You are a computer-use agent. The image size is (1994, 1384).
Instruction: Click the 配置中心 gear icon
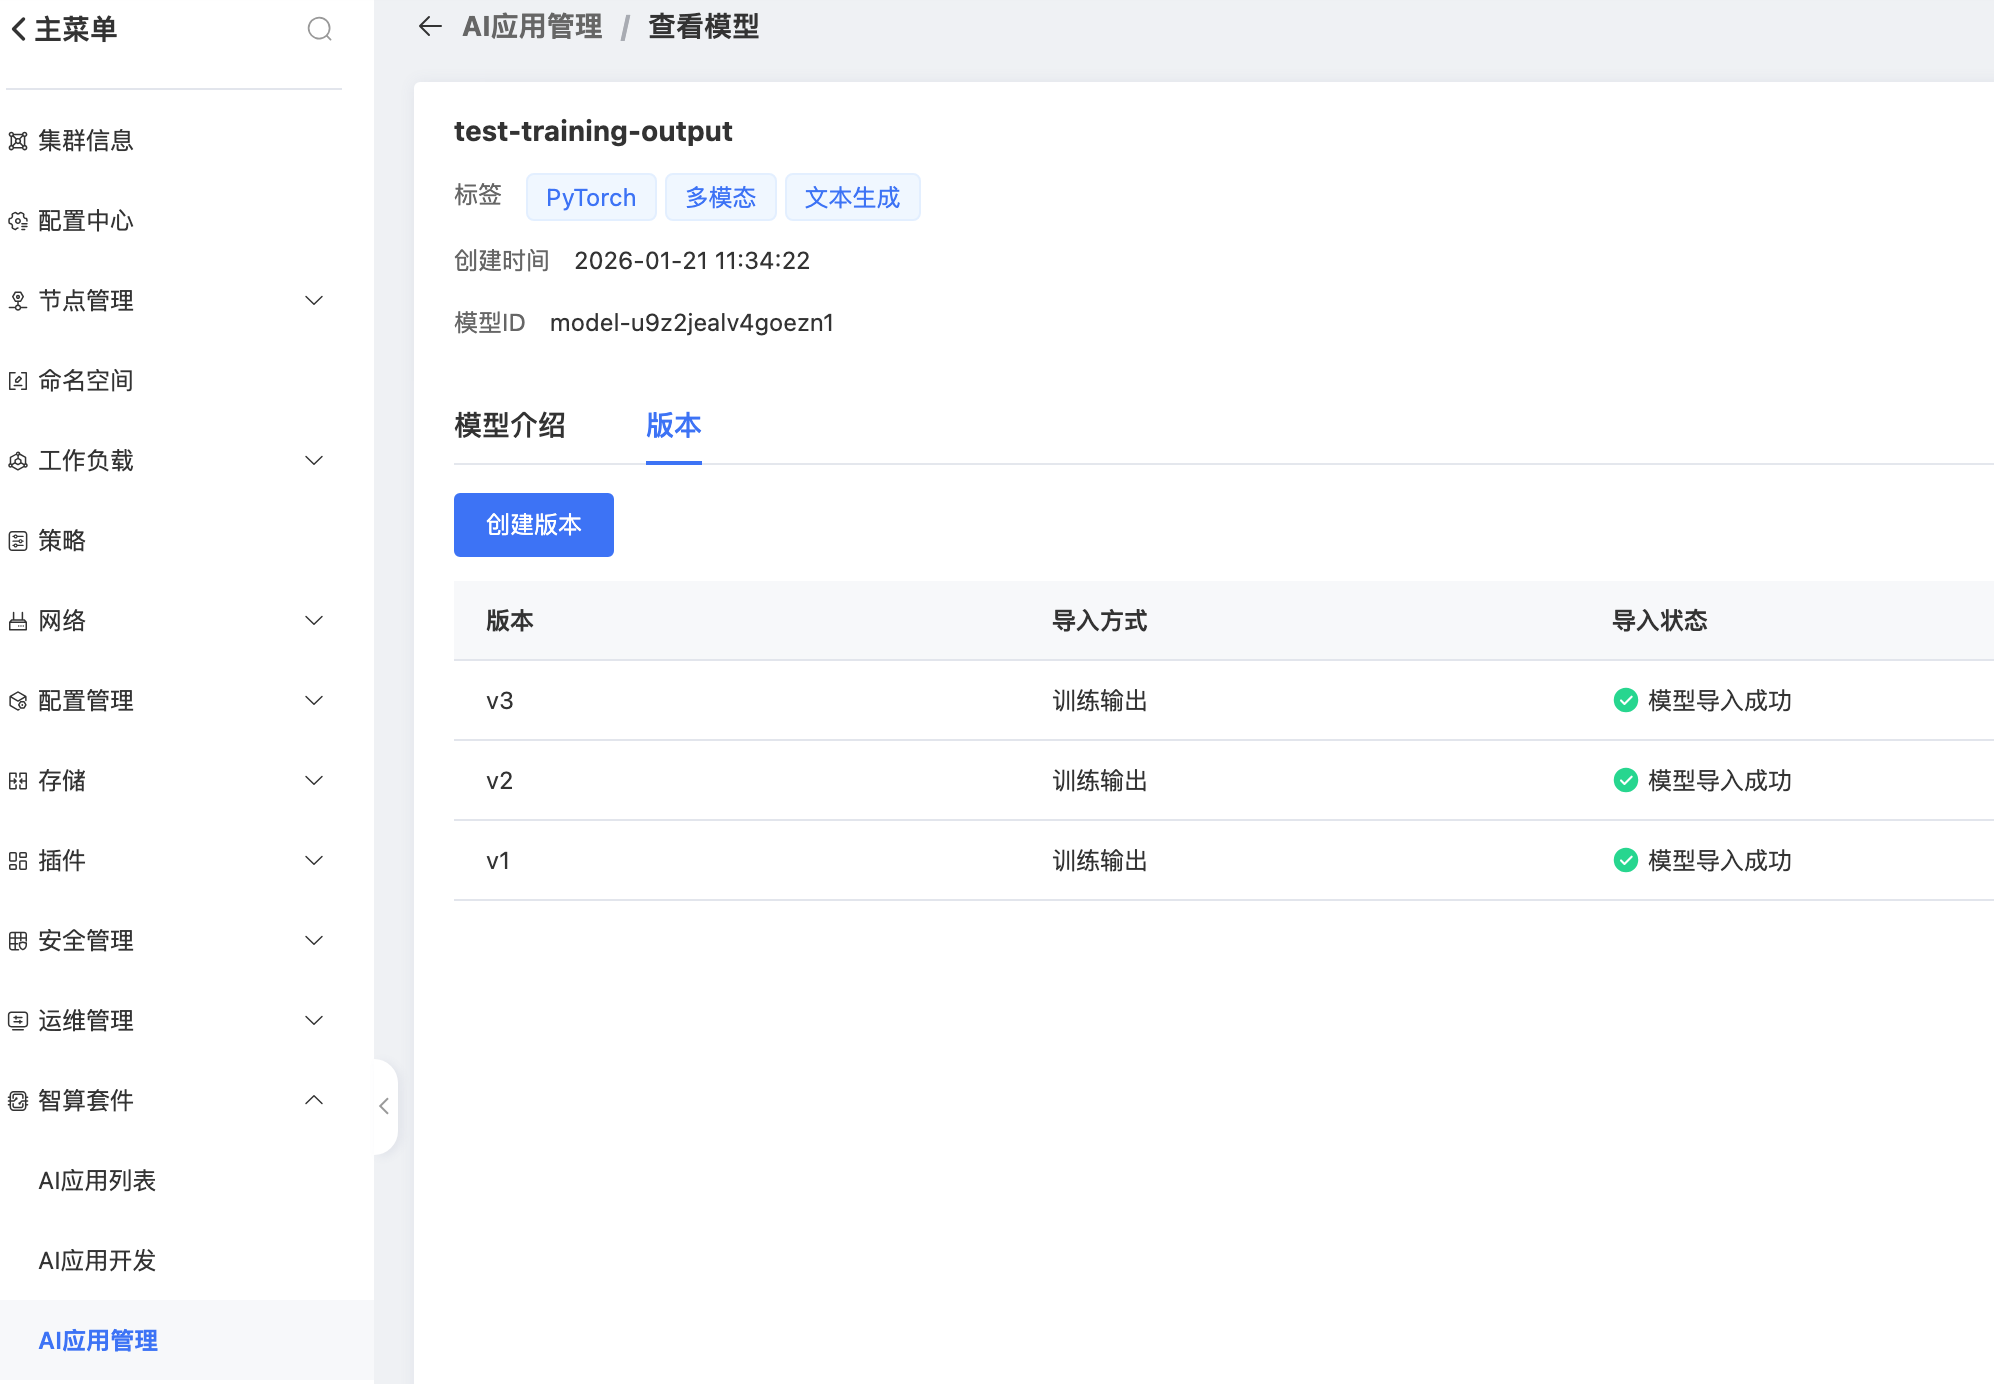[x=18, y=221]
